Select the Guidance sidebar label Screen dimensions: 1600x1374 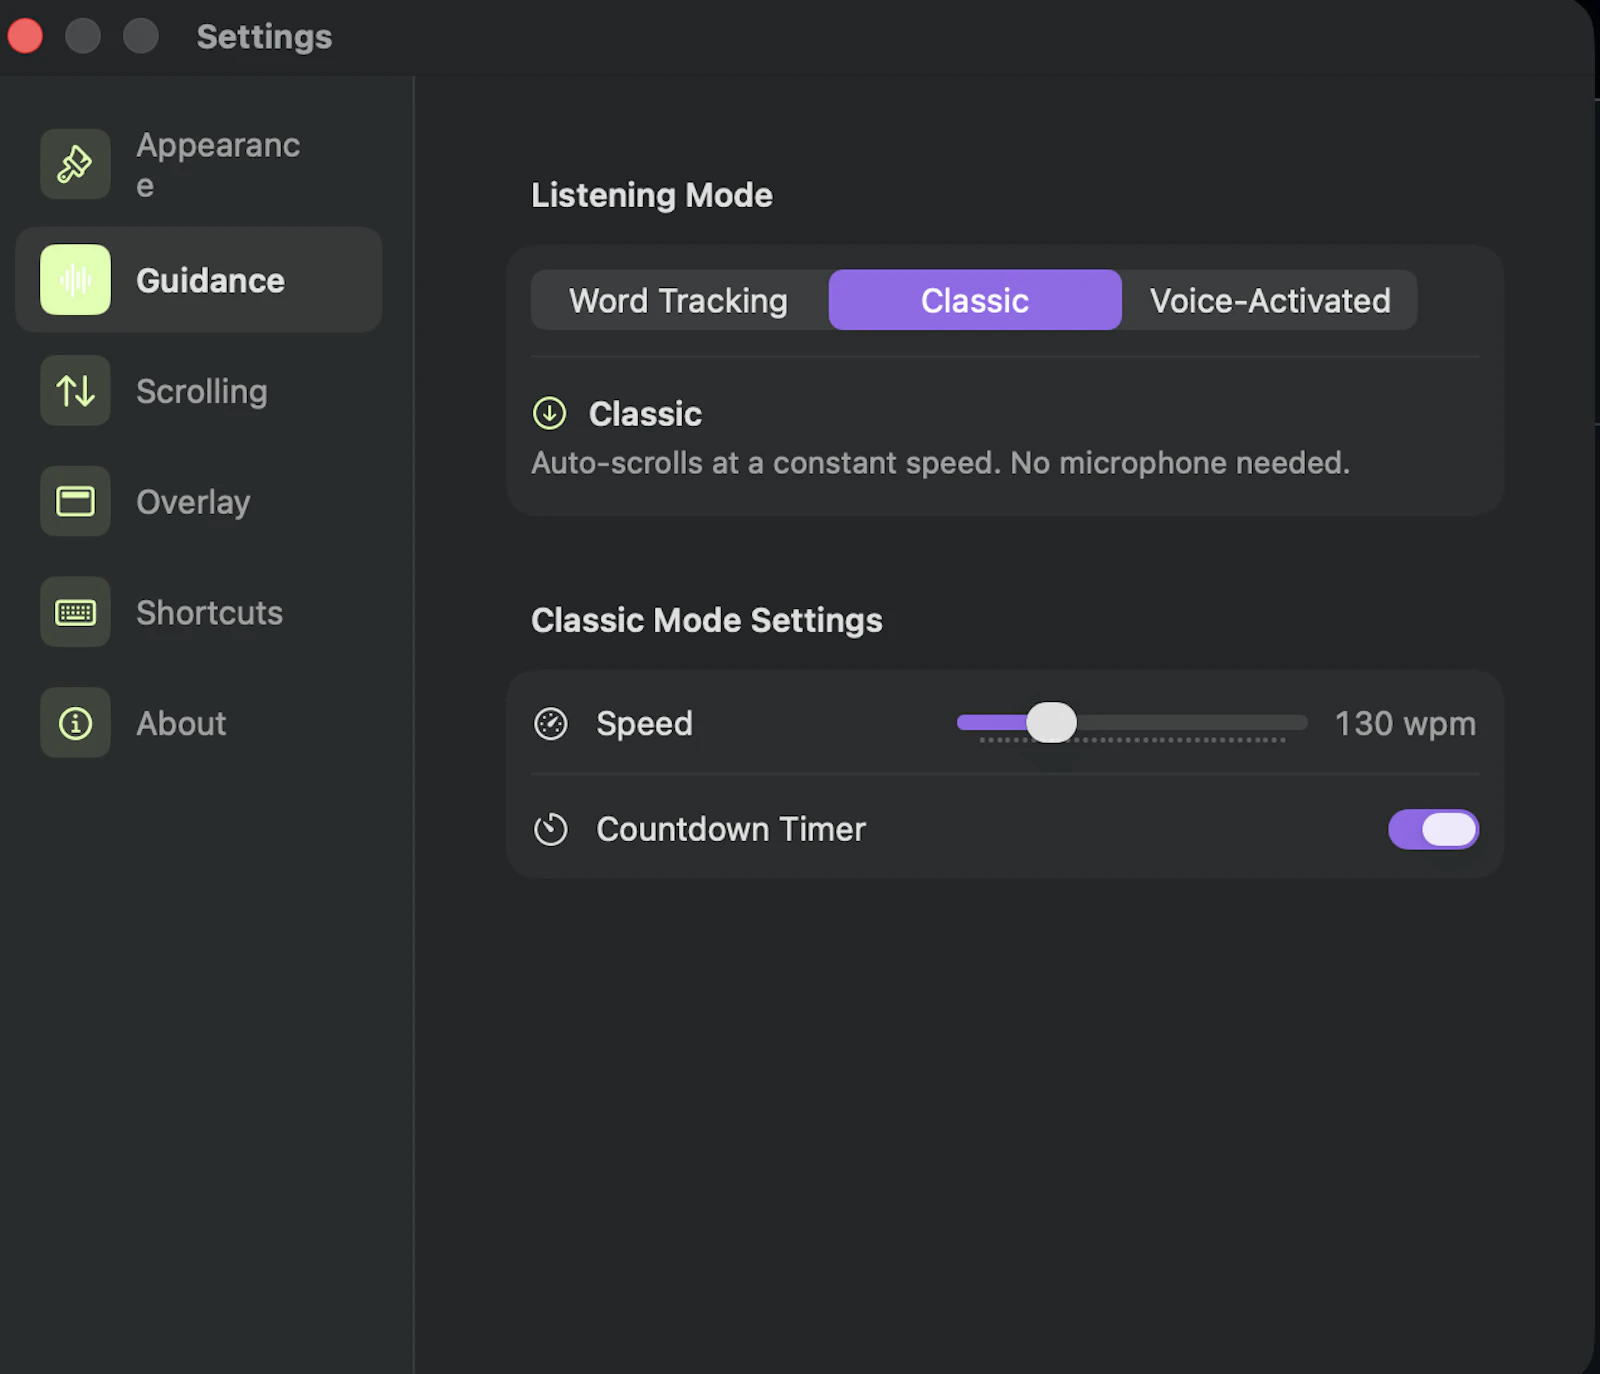click(210, 281)
